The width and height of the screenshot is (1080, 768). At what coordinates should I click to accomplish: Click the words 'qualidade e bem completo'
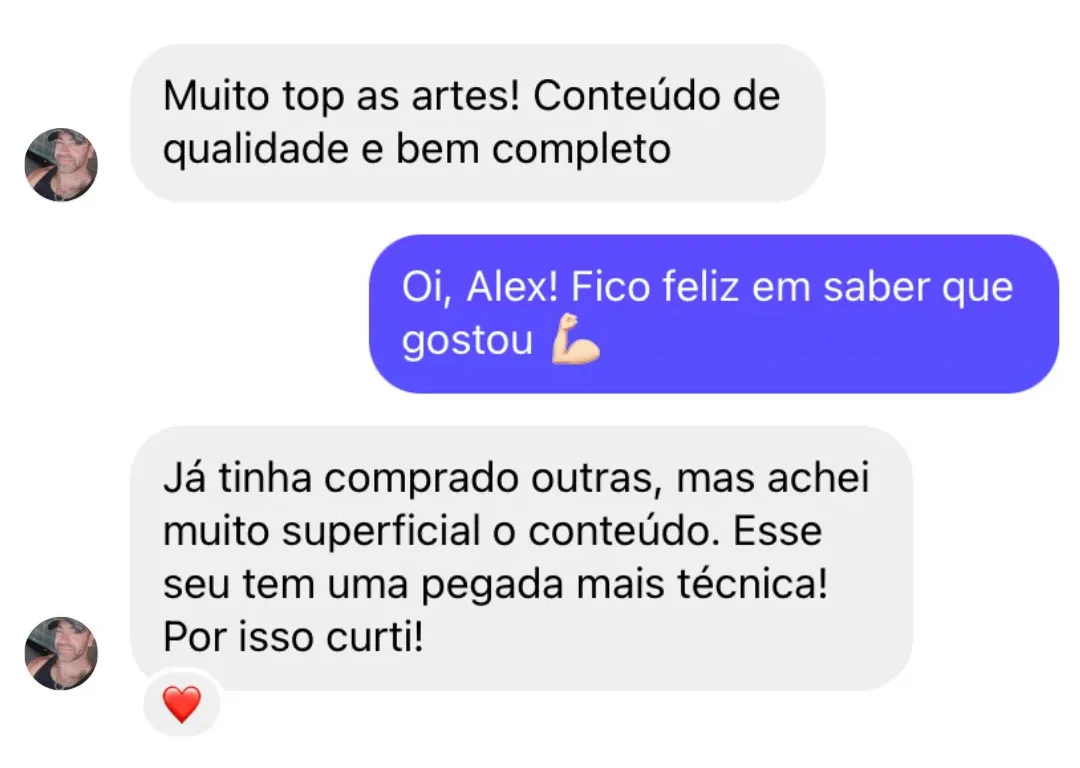point(417,151)
